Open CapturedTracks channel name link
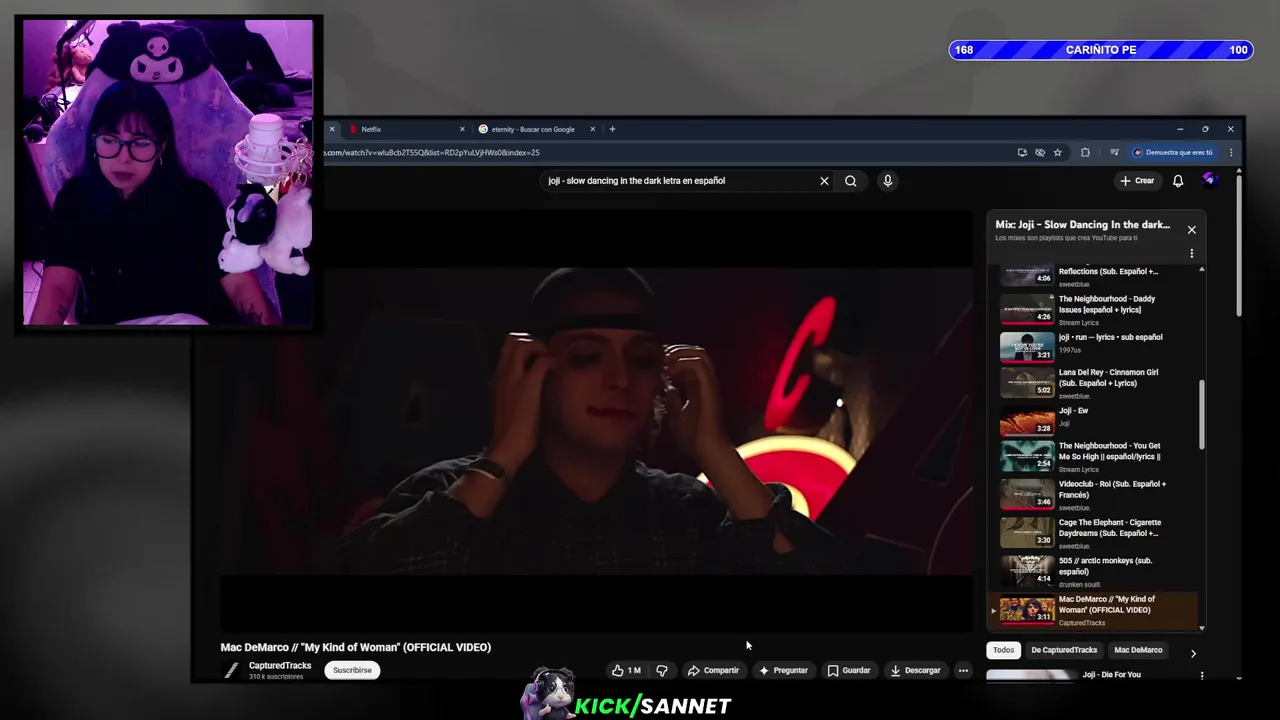This screenshot has height=720, width=1280. coord(280,666)
